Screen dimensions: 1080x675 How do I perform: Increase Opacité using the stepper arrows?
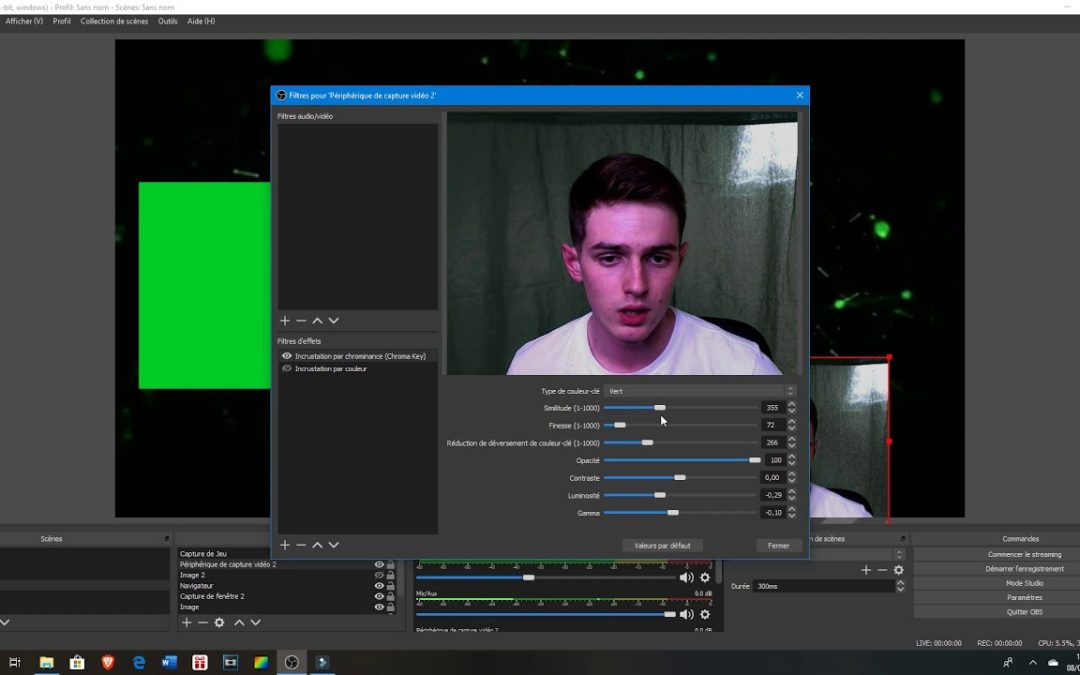pyautogui.click(x=791, y=457)
